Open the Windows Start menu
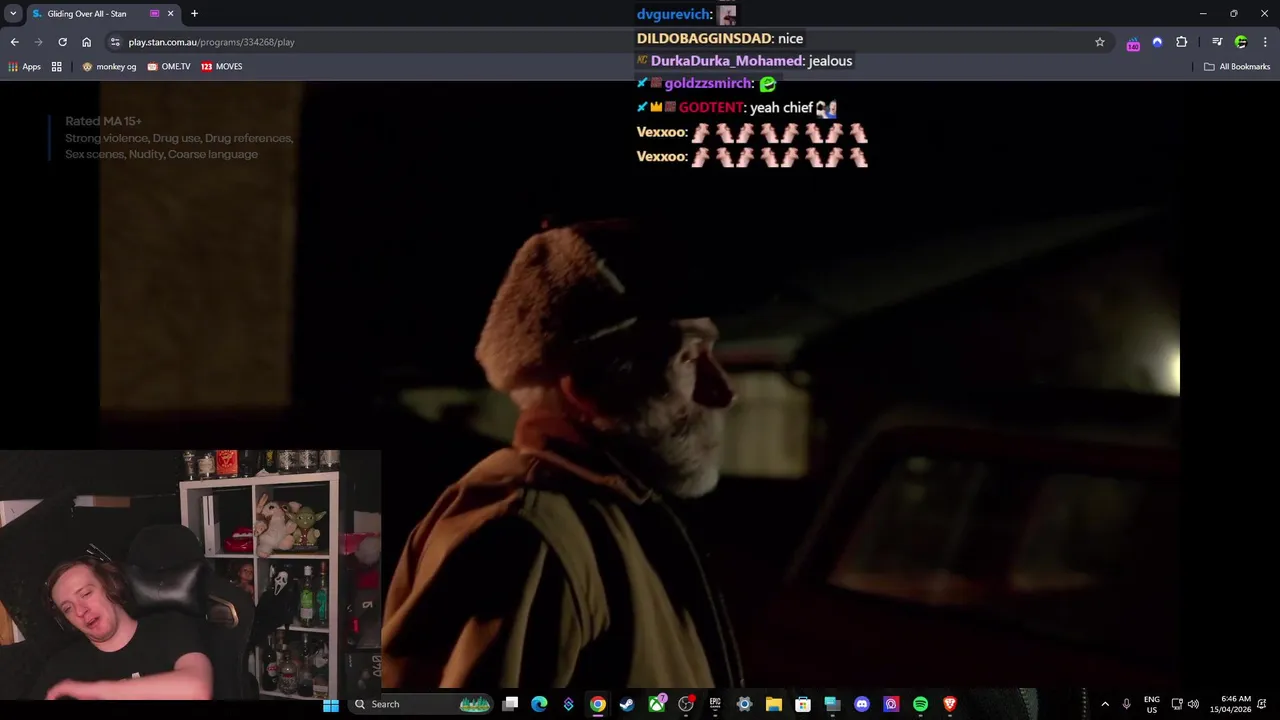 (331, 704)
